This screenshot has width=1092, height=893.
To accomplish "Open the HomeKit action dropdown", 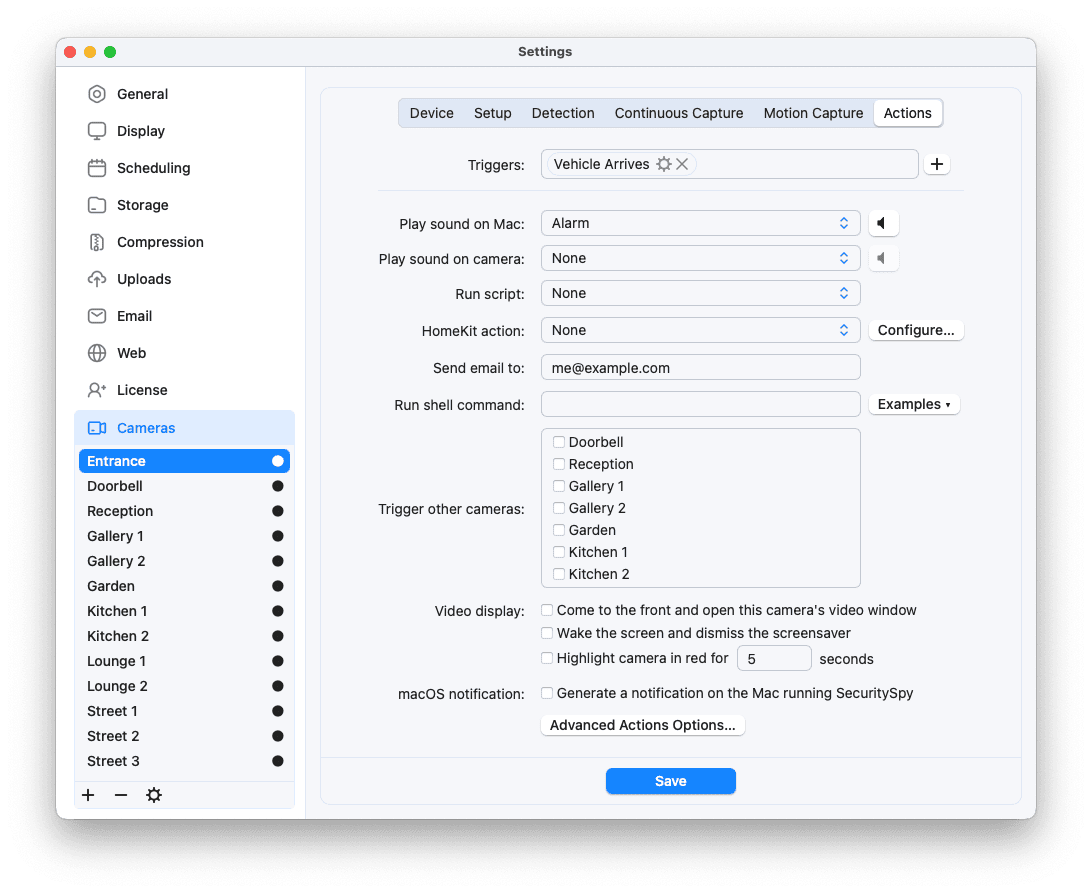I will point(700,330).
